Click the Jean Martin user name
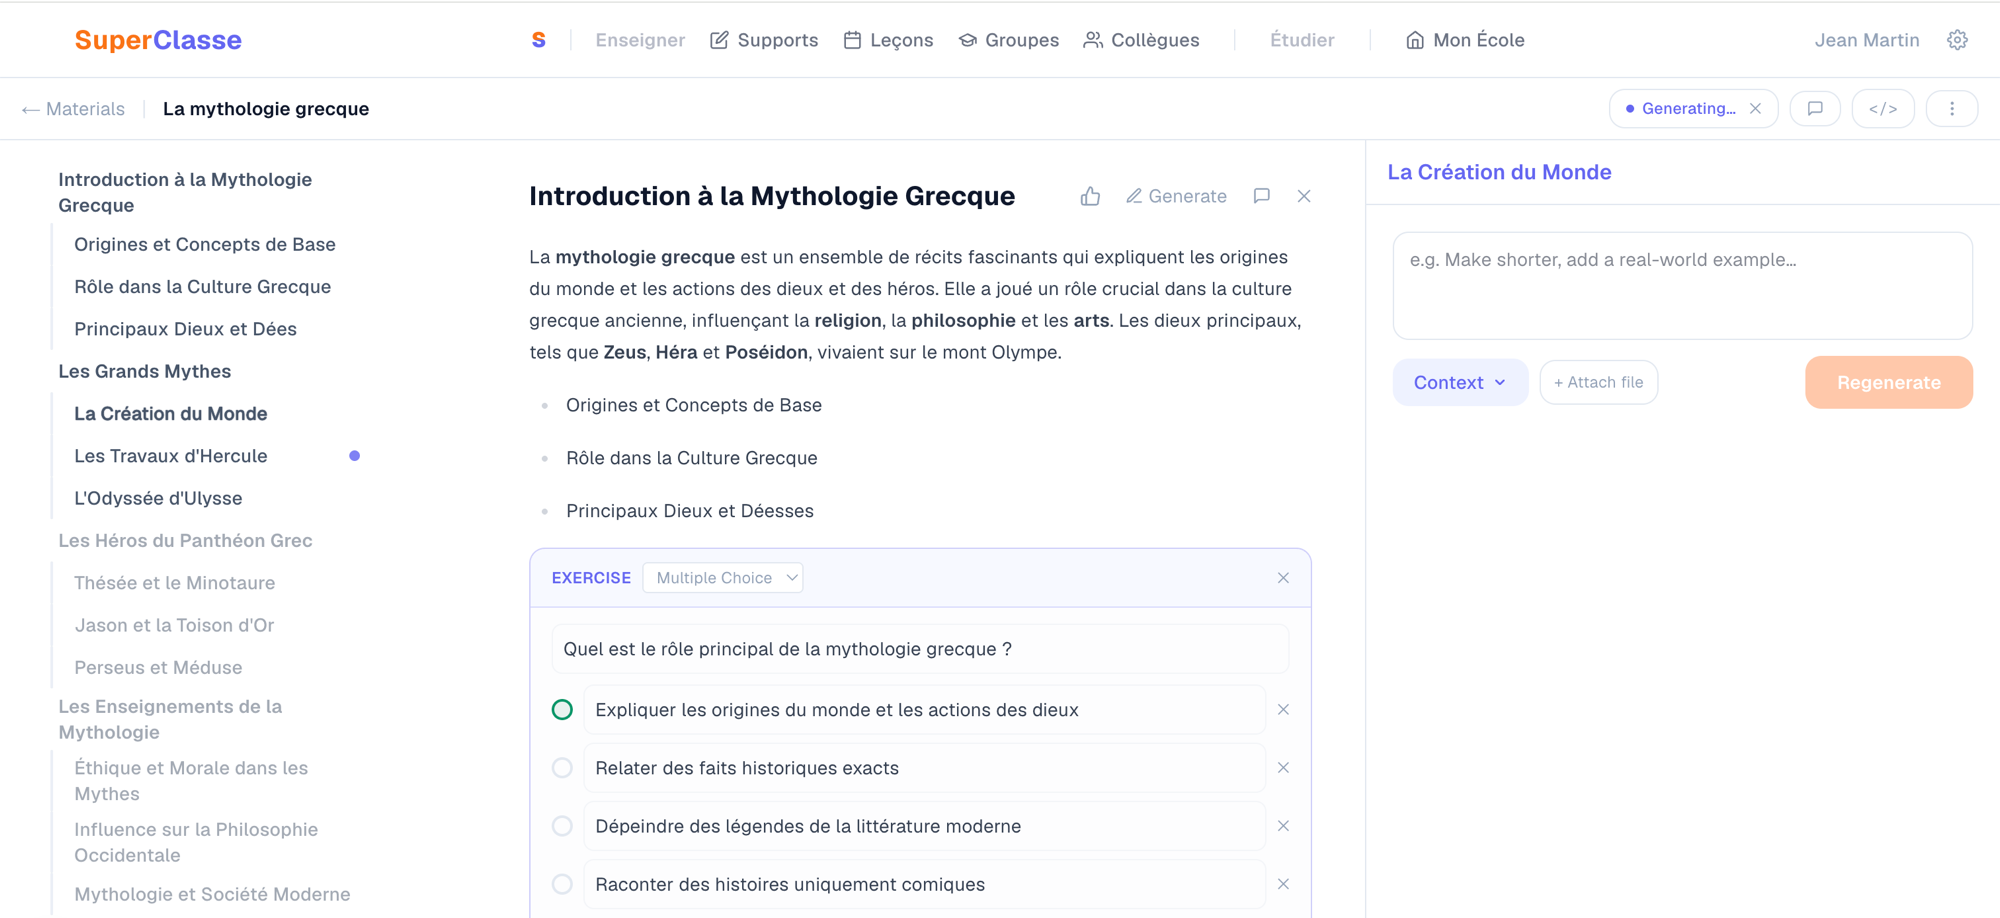Screen dimensions: 2000x918 (x=1867, y=40)
